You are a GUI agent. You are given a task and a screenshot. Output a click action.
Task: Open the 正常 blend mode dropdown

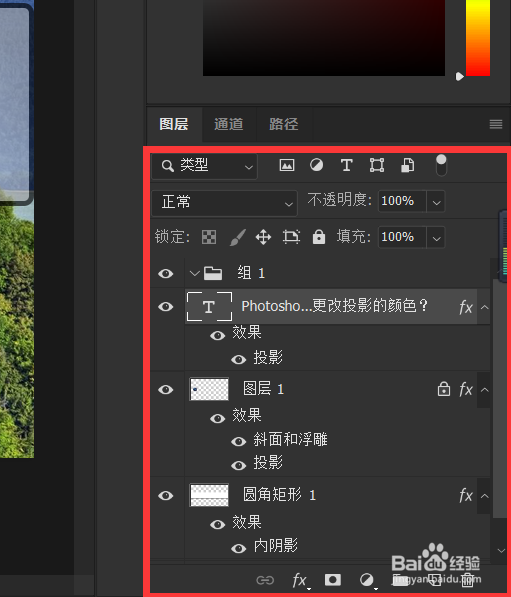[x=224, y=203]
